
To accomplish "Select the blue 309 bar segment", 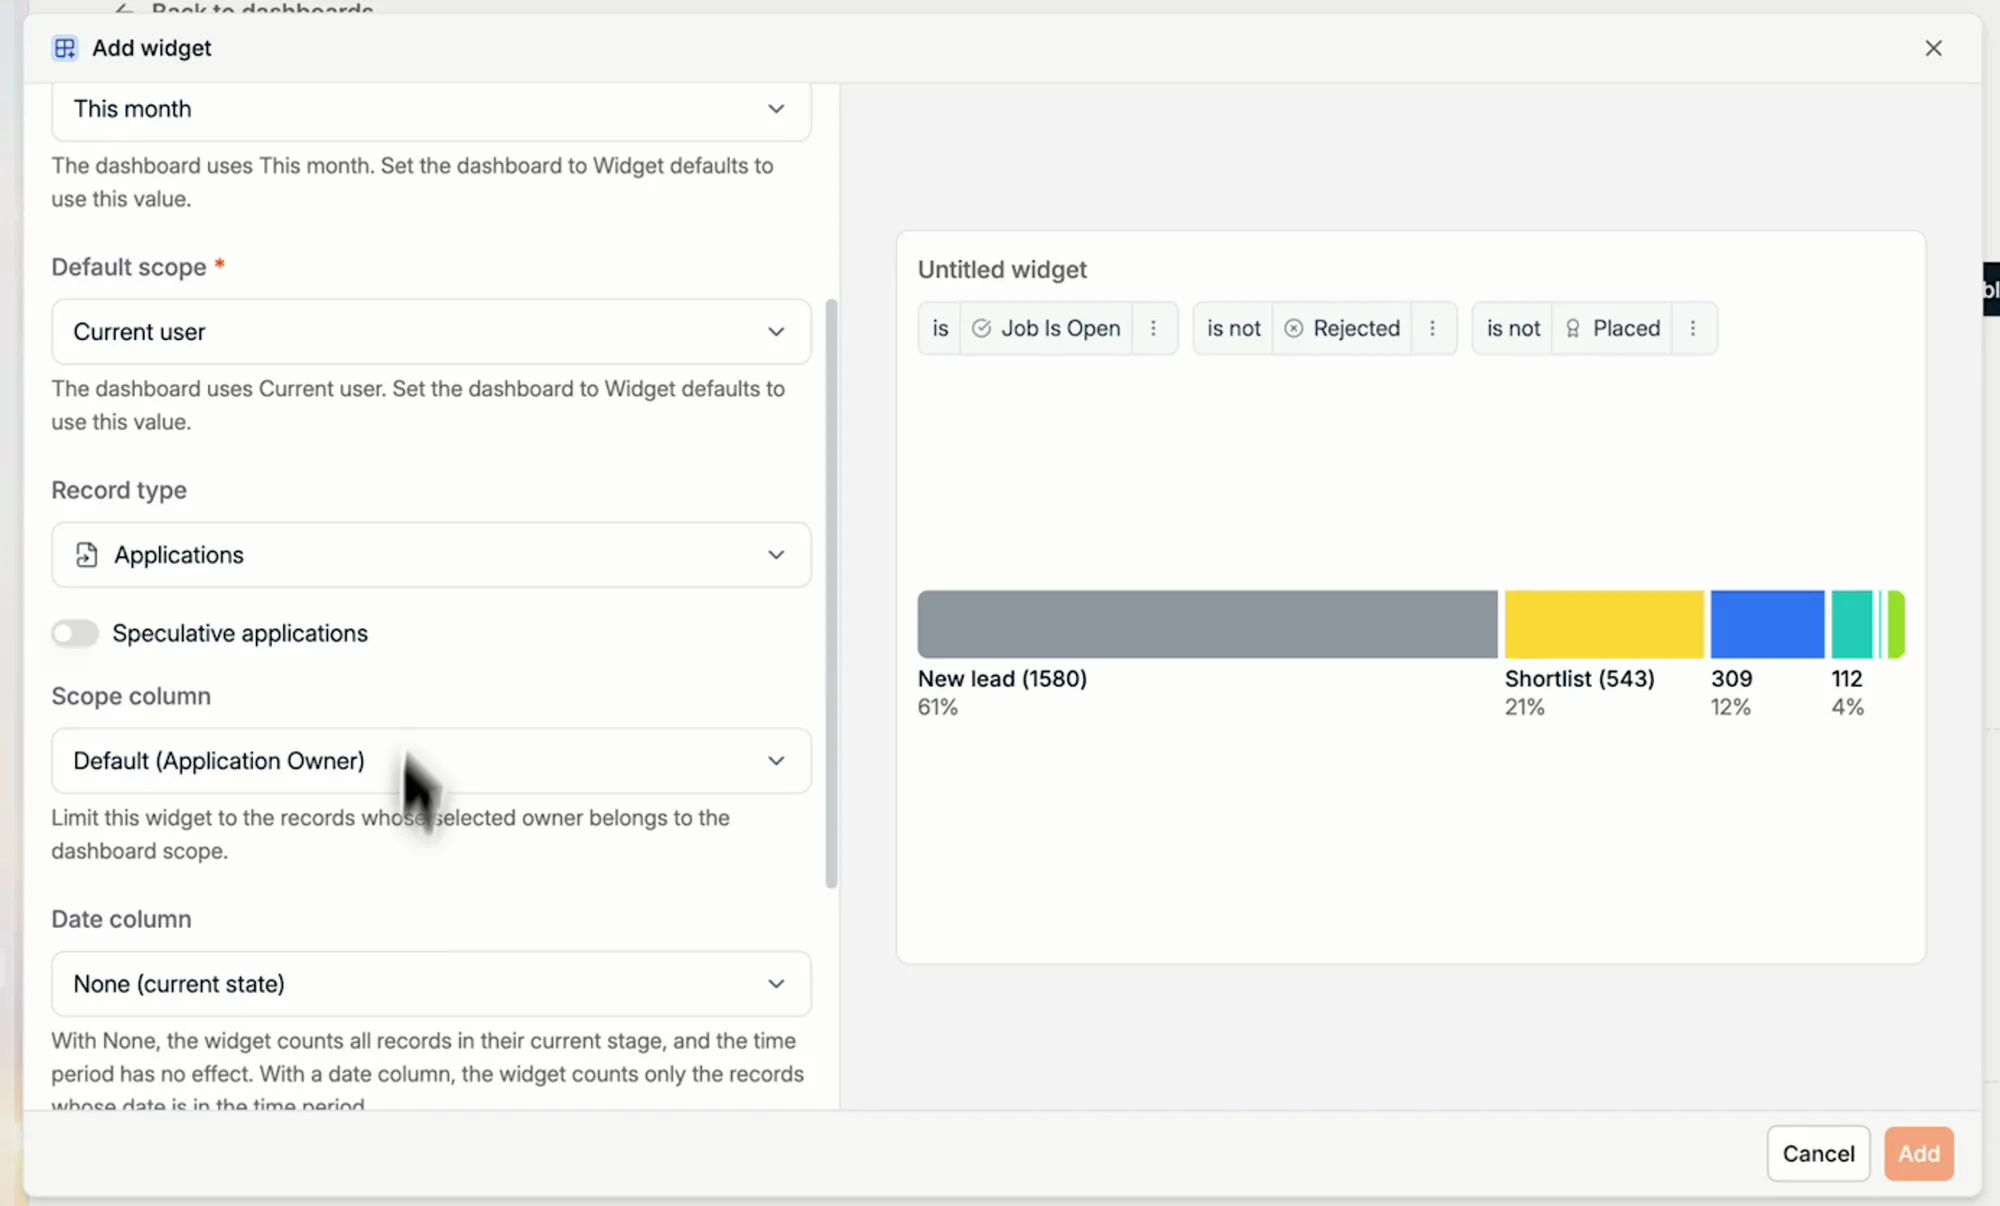I will tap(1767, 624).
